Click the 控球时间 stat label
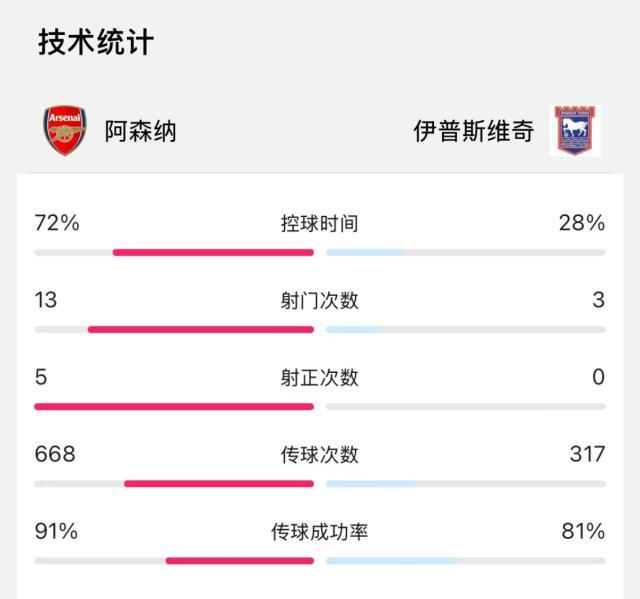 point(319,224)
